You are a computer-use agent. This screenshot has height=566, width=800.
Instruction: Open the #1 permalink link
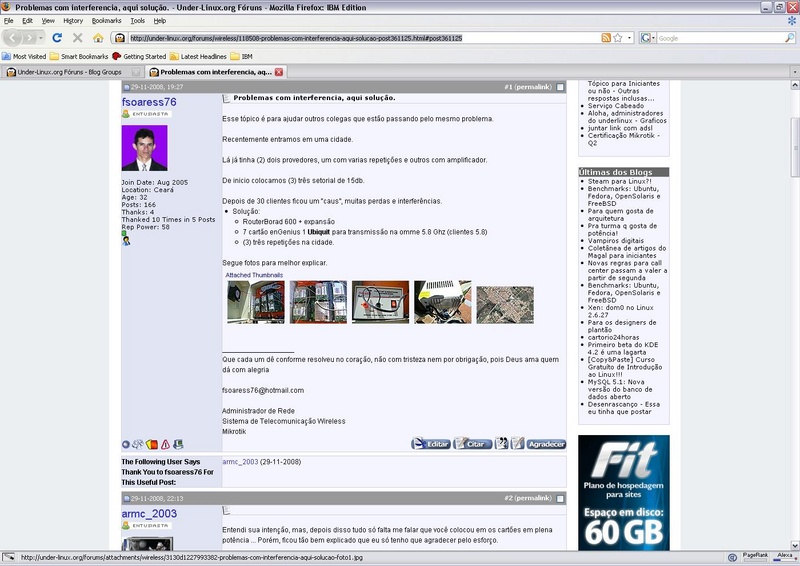pyautogui.click(x=528, y=87)
